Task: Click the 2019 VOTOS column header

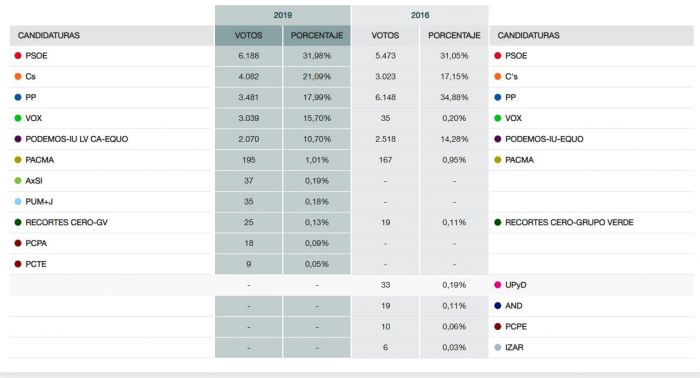Action: tap(249, 35)
